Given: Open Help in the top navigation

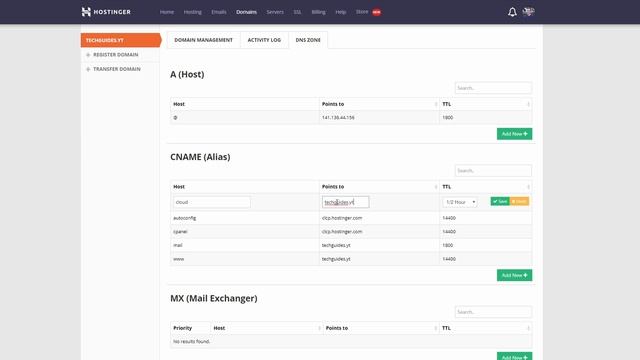Looking at the screenshot, I should pyautogui.click(x=340, y=12).
